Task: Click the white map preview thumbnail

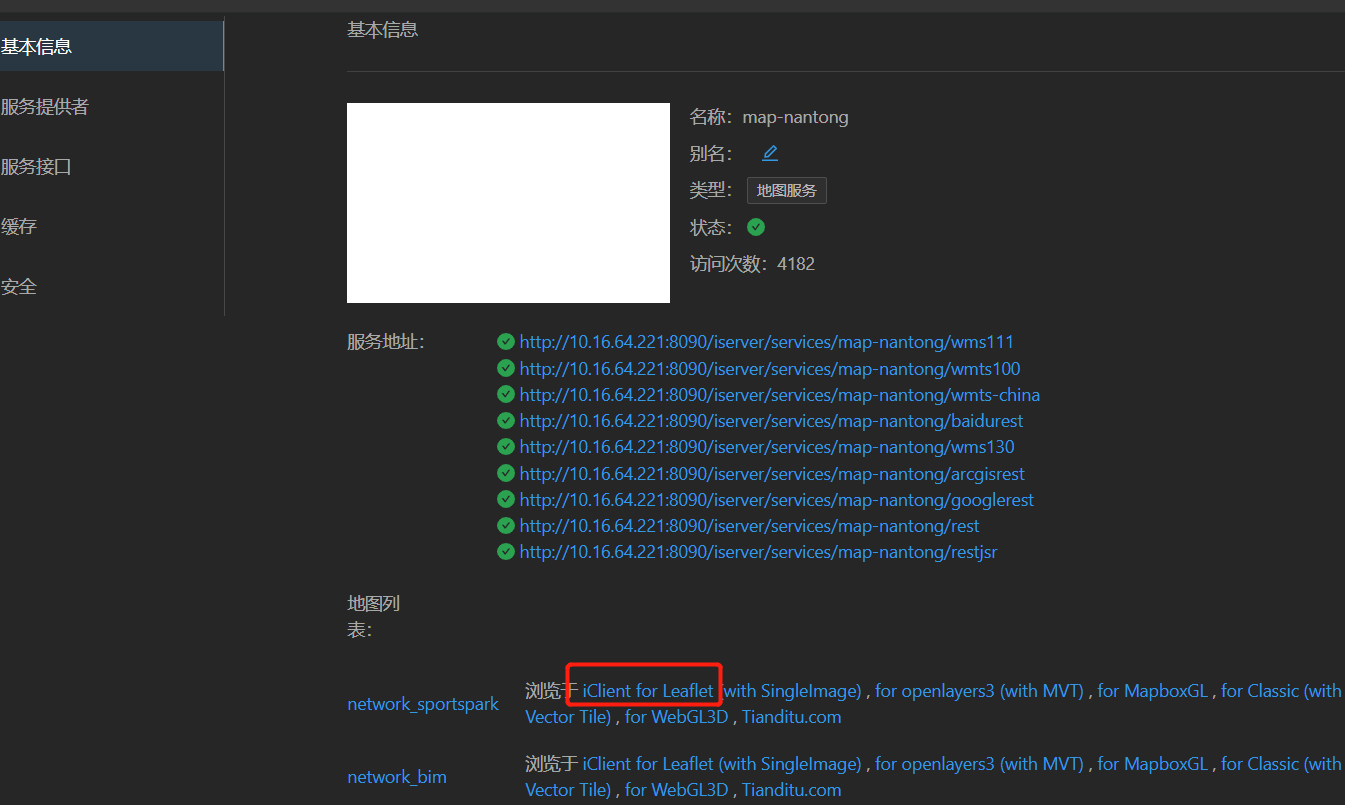Action: coord(508,202)
